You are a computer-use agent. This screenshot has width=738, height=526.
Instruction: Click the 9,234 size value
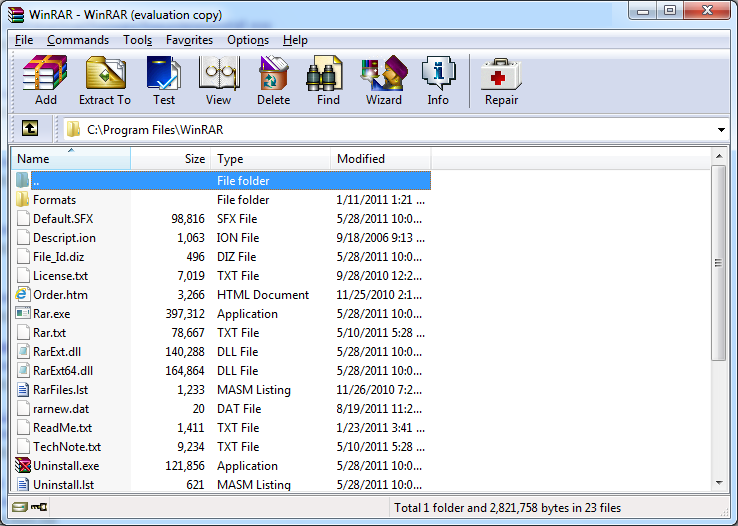[191, 446]
